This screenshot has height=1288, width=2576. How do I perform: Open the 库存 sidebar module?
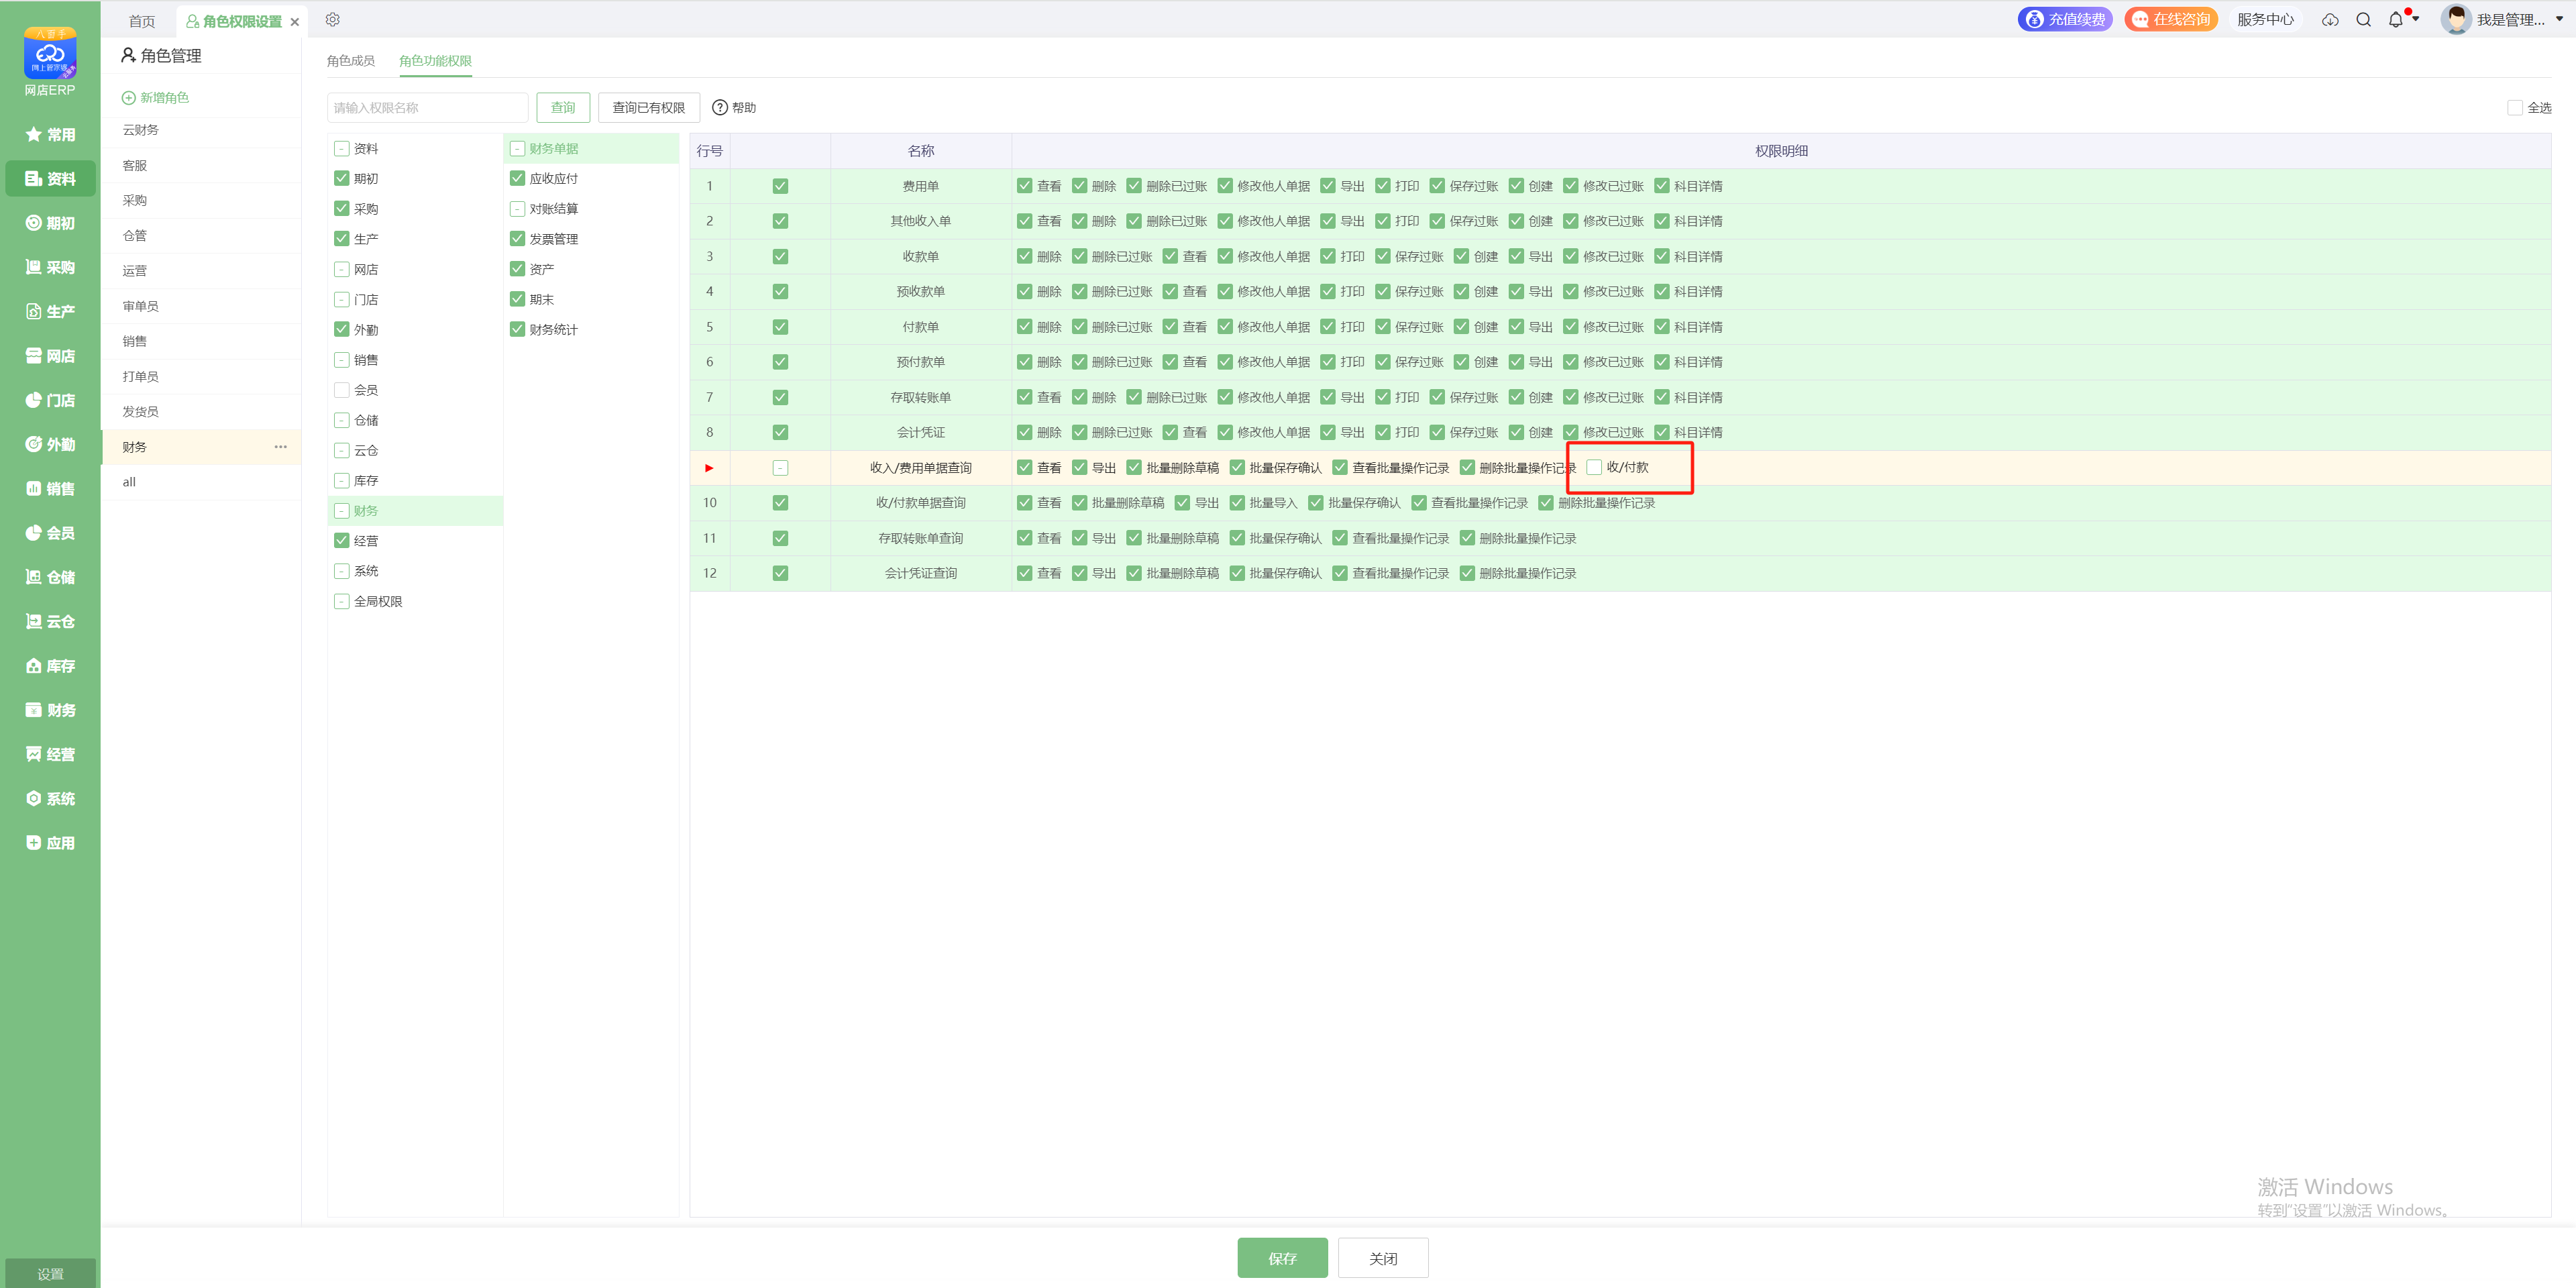pyautogui.click(x=50, y=665)
